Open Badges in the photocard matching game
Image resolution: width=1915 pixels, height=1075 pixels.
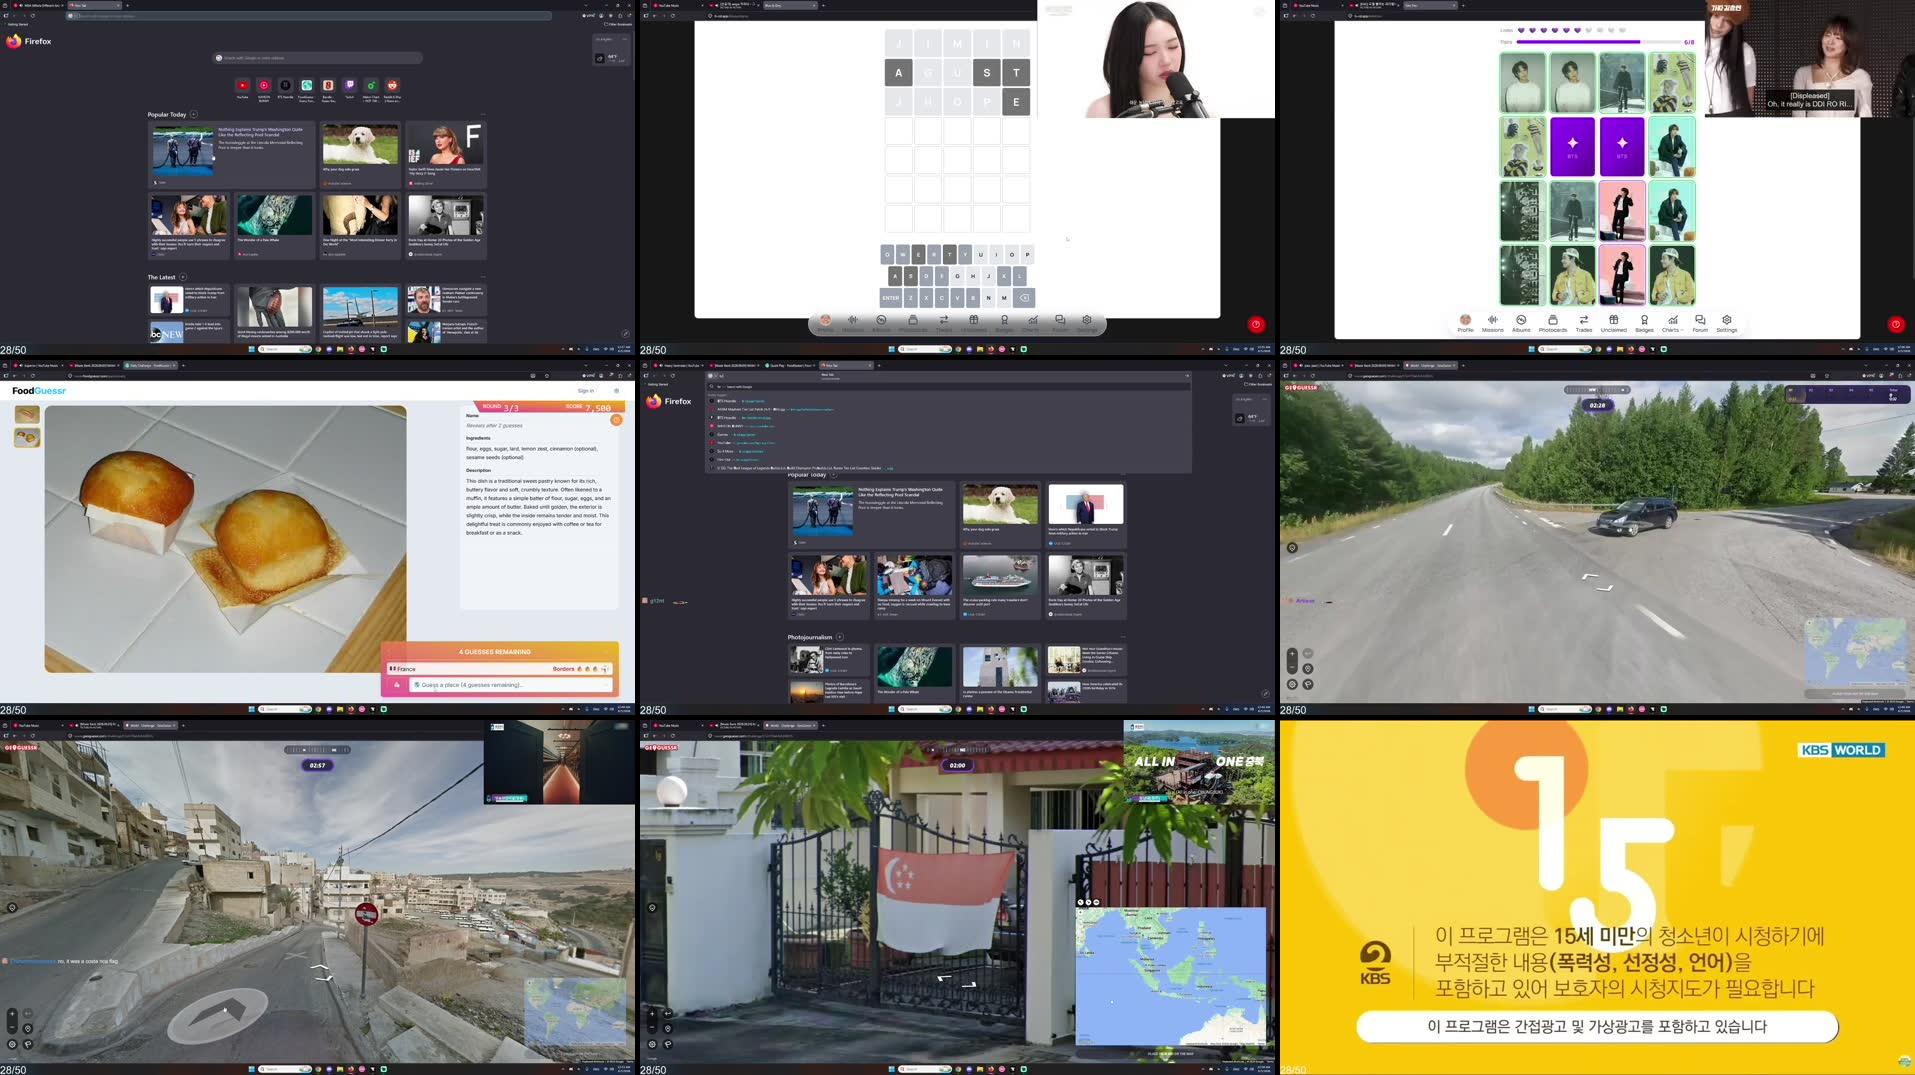click(1644, 323)
